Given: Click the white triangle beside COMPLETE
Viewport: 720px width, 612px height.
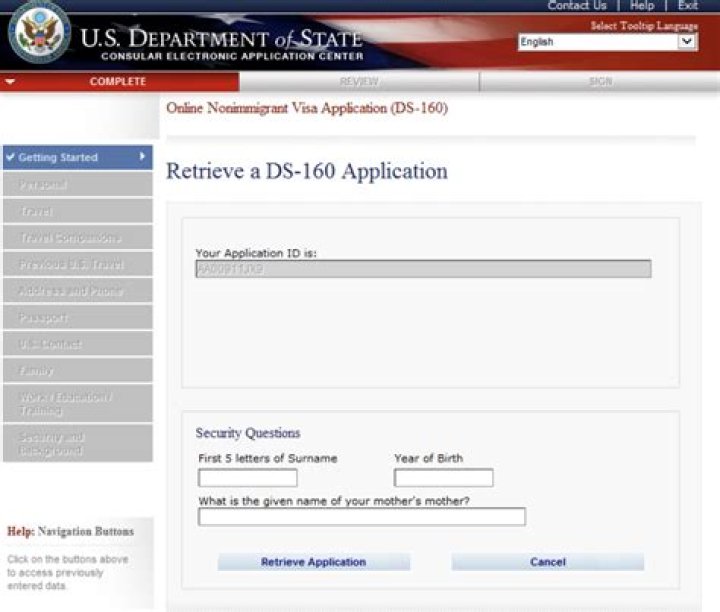Looking at the screenshot, I should 10,82.
